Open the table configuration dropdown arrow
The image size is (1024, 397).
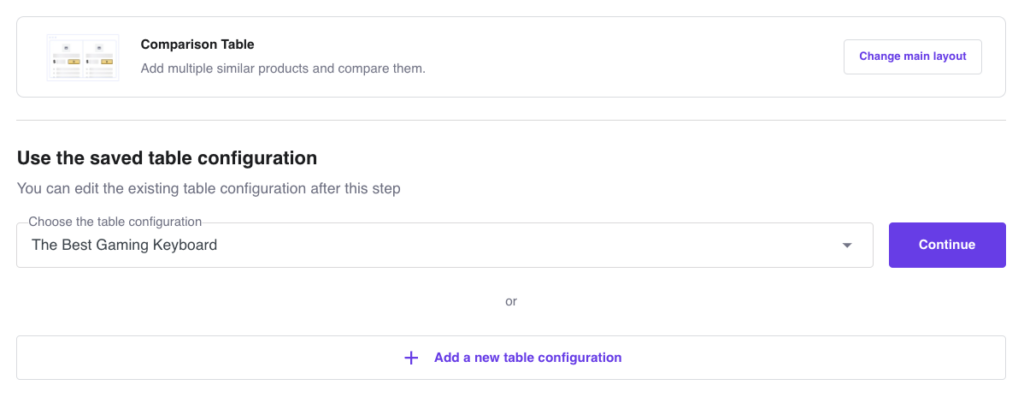[847, 246]
